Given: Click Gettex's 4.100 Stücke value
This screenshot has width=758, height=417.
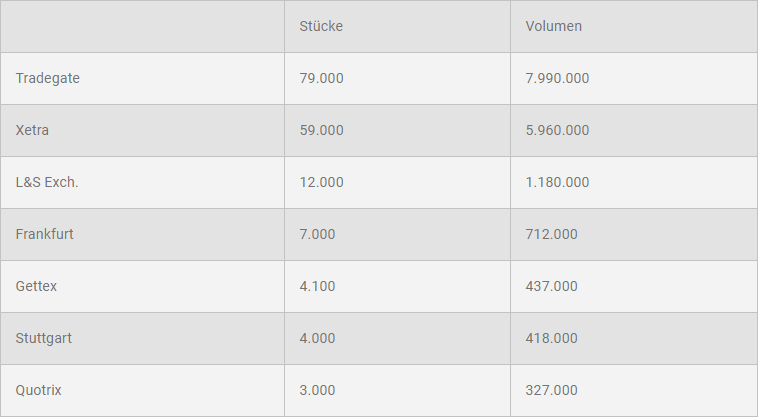Looking at the screenshot, I should click(317, 286).
